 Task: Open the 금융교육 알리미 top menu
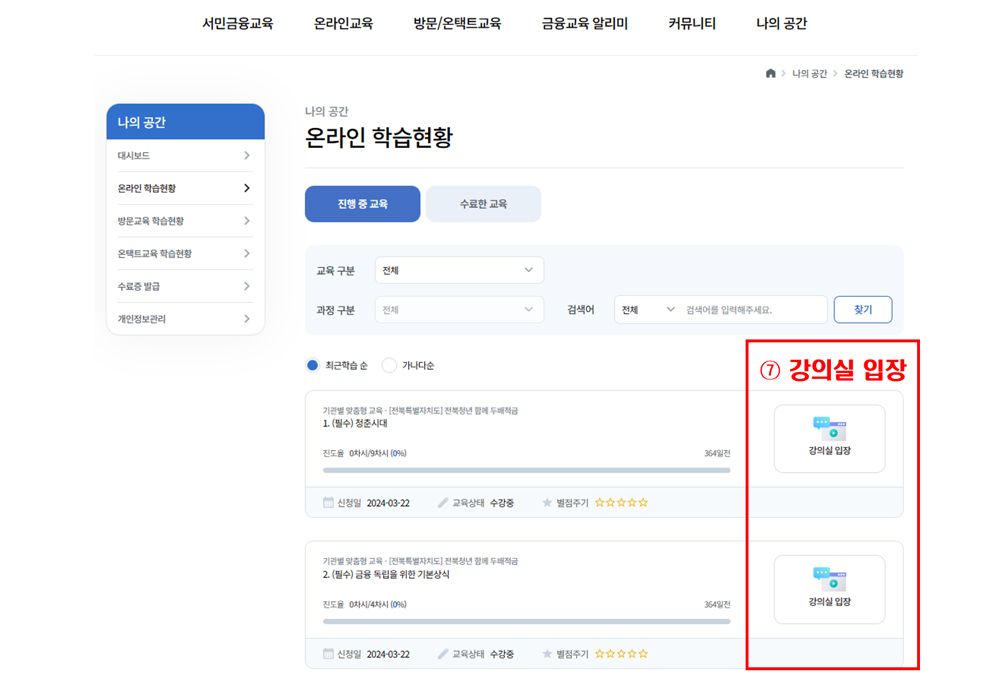585,24
